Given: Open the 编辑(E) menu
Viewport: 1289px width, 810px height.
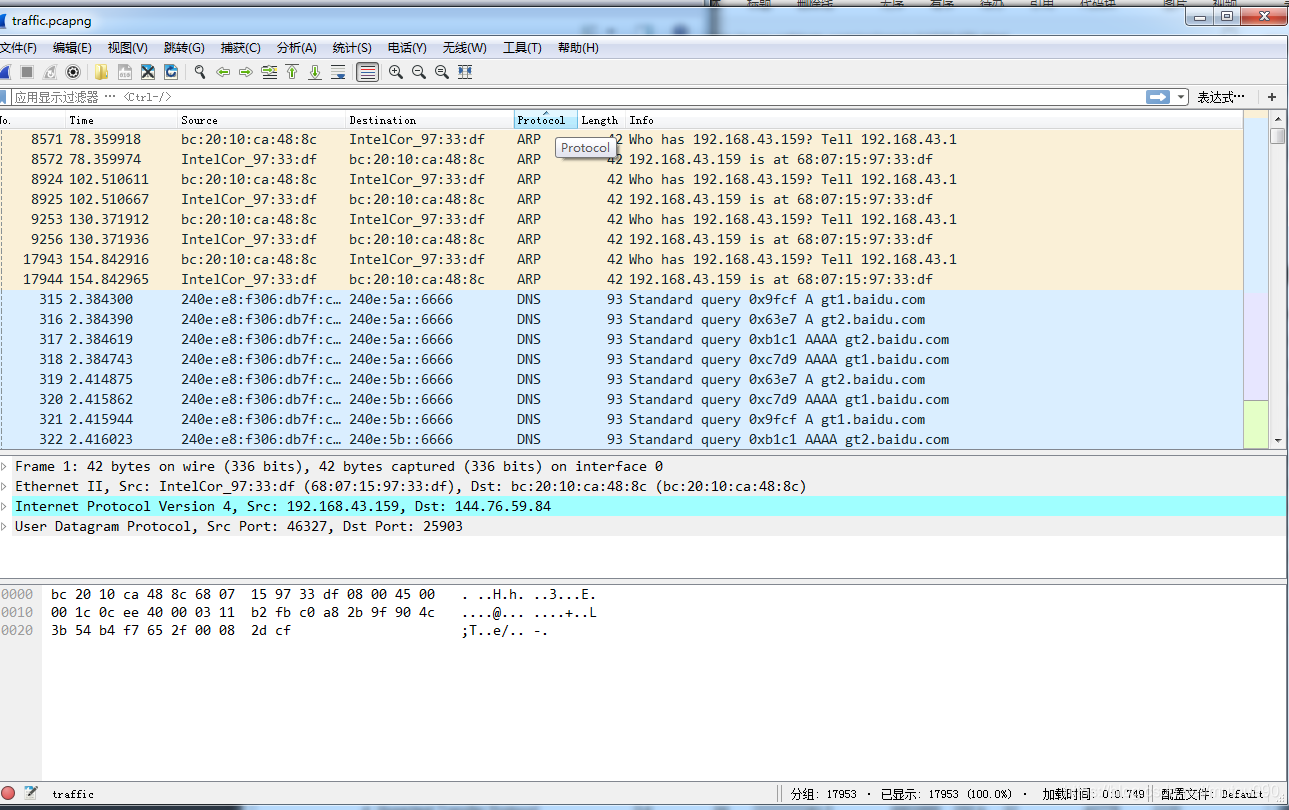Looking at the screenshot, I should (x=72, y=48).
